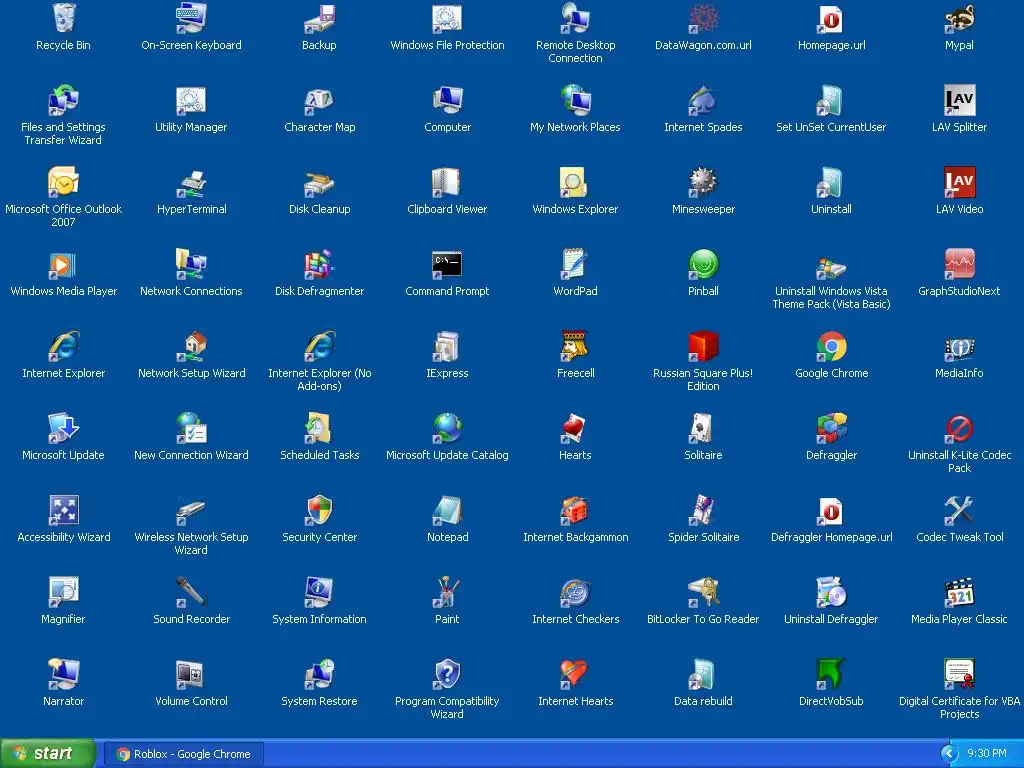Select the System Restore icon
The image size is (1024, 768).
(x=319, y=674)
